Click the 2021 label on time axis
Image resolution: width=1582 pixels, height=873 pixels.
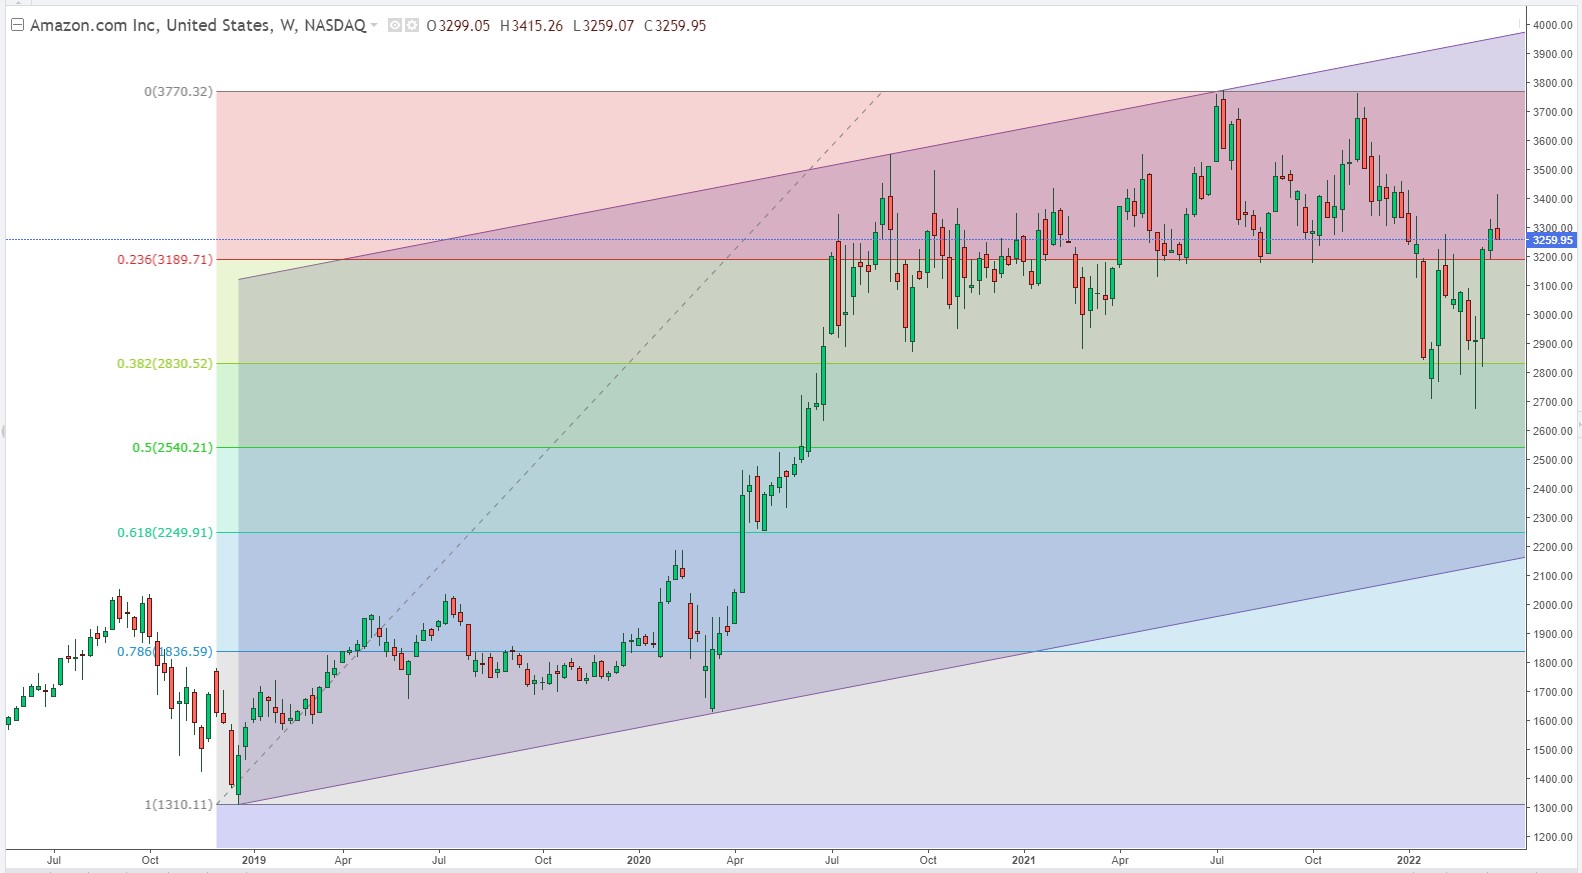[1023, 860]
